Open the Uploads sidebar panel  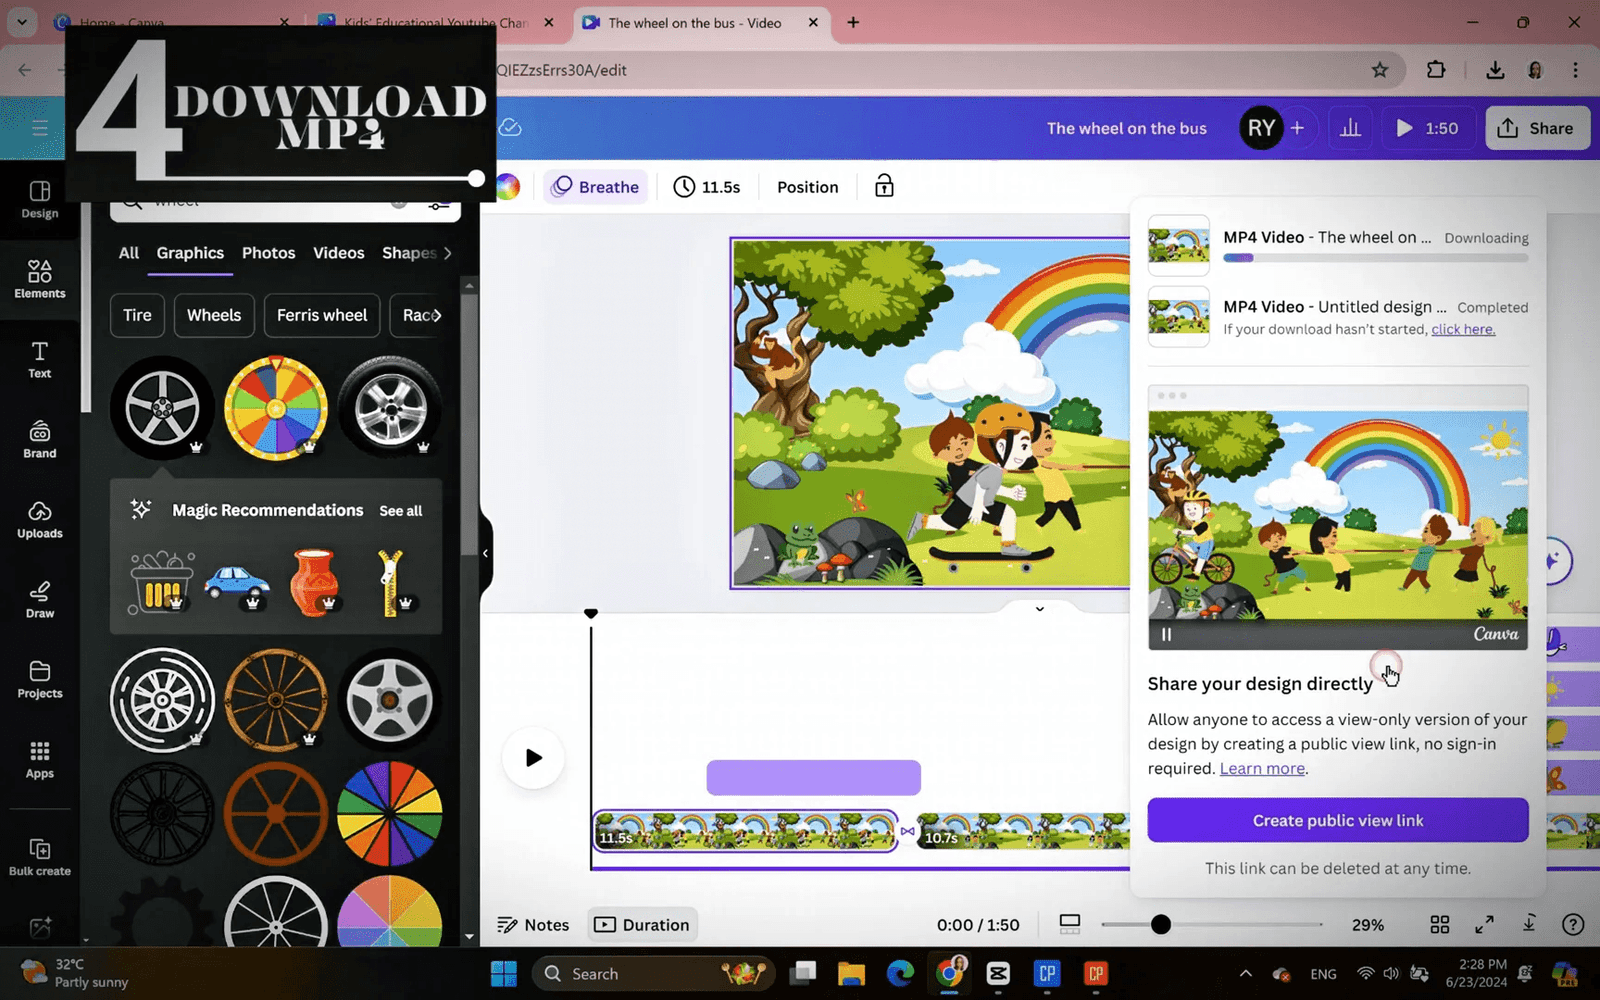pos(40,519)
